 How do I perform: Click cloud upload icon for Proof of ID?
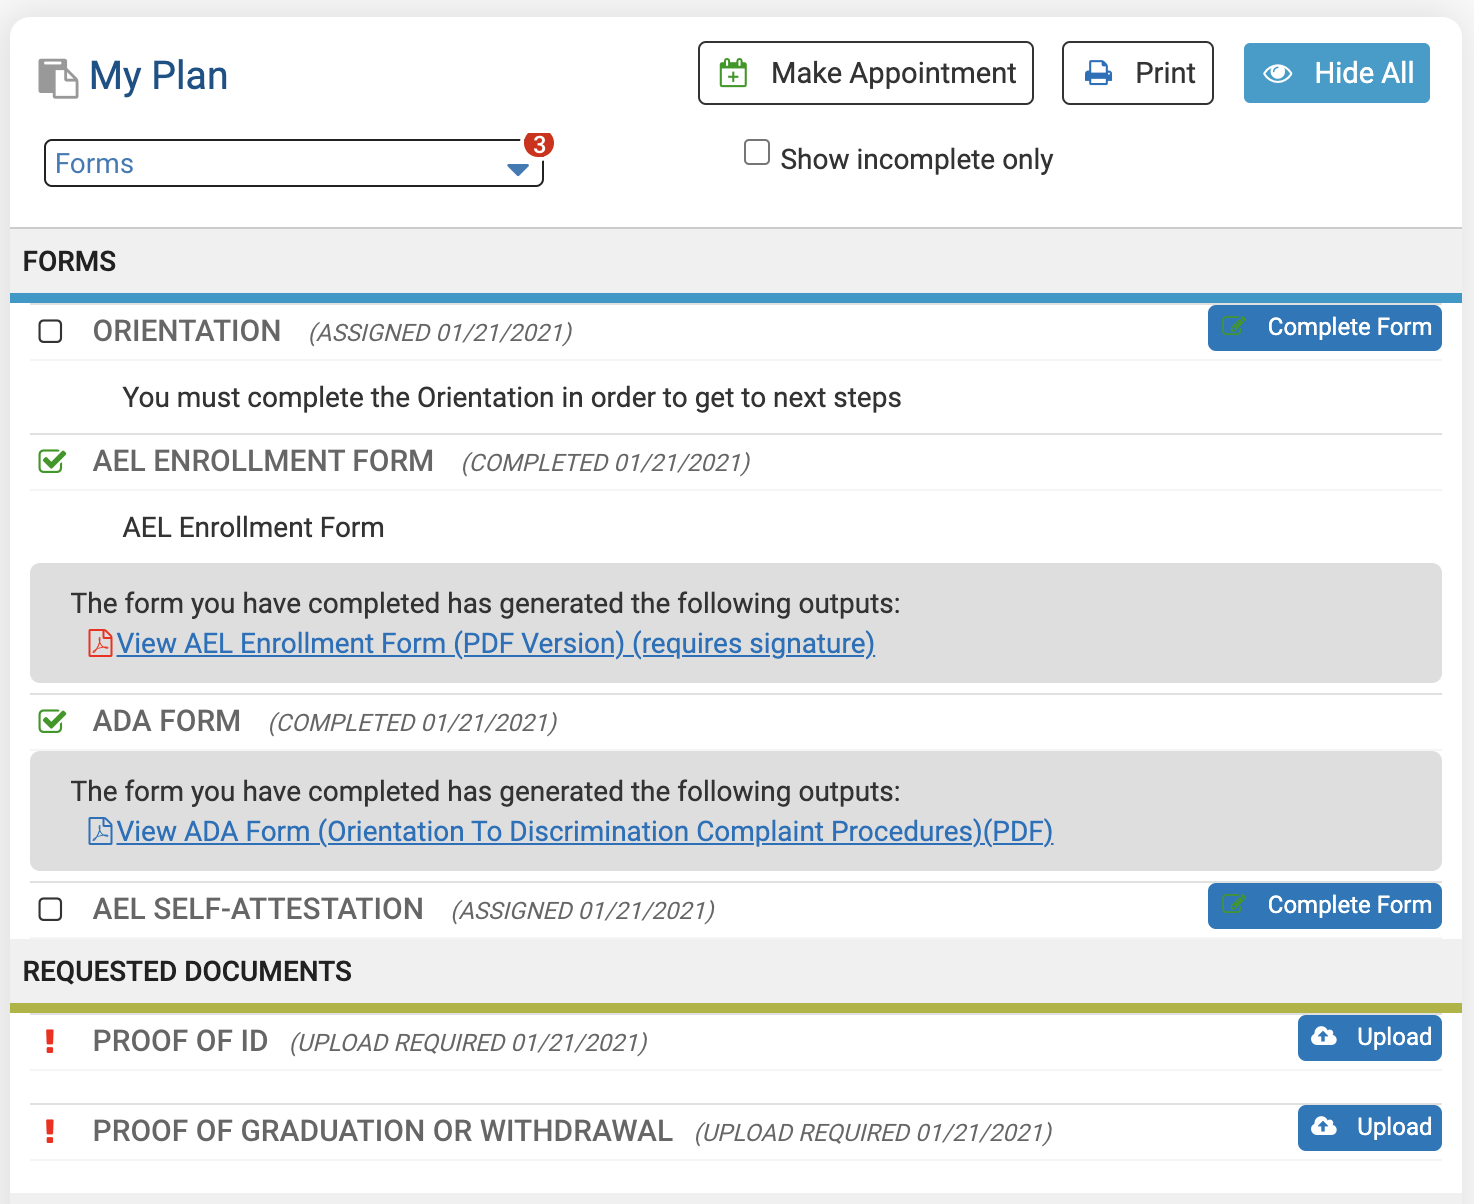pyautogui.click(x=1324, y=1037)
